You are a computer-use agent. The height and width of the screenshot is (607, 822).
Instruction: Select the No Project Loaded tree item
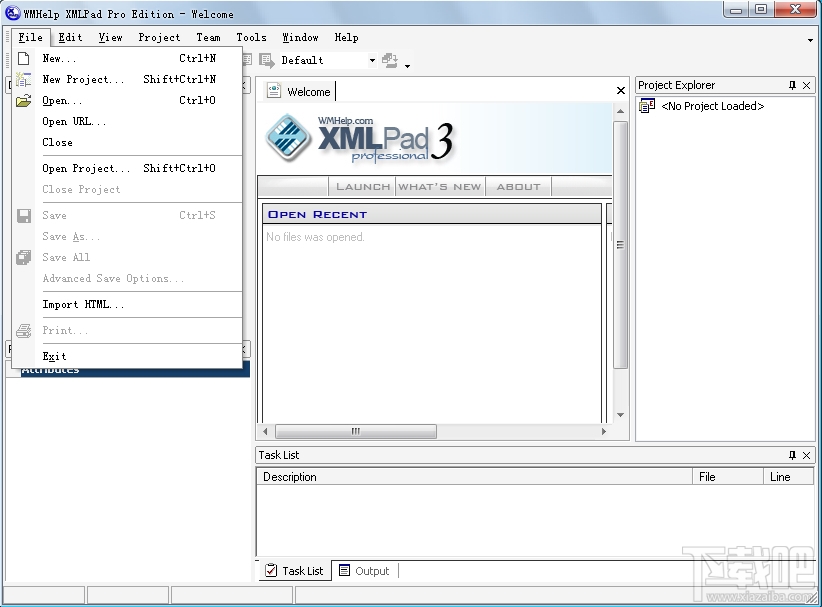(712, 106)
